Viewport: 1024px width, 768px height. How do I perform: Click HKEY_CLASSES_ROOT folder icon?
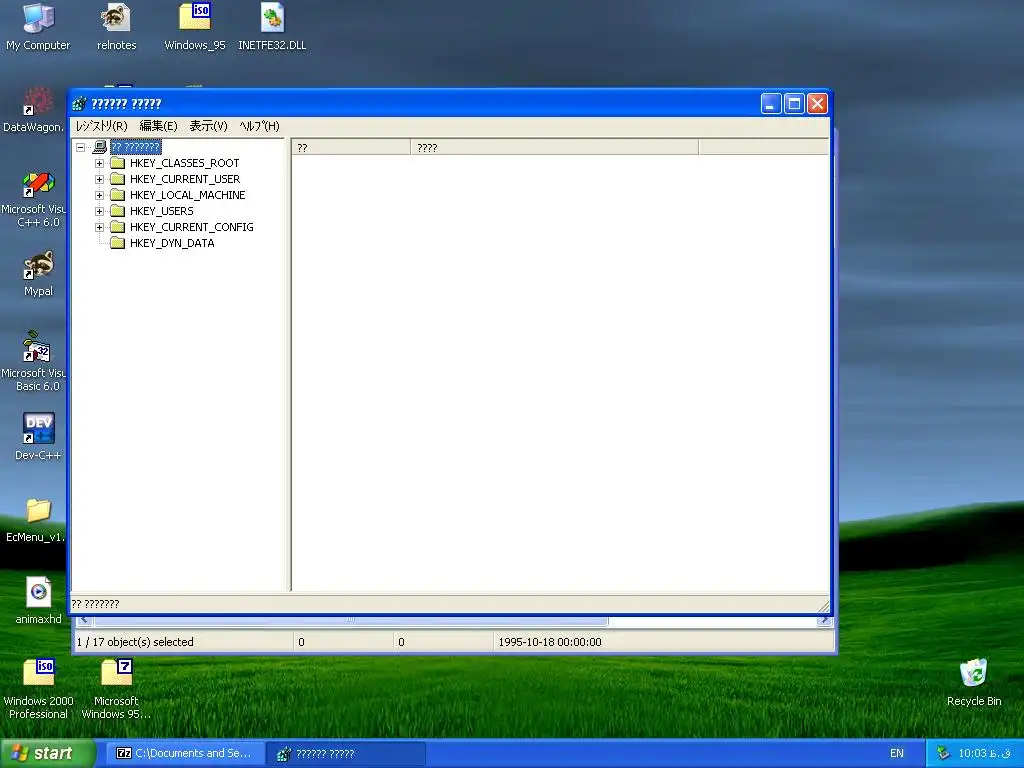[118, 163]
